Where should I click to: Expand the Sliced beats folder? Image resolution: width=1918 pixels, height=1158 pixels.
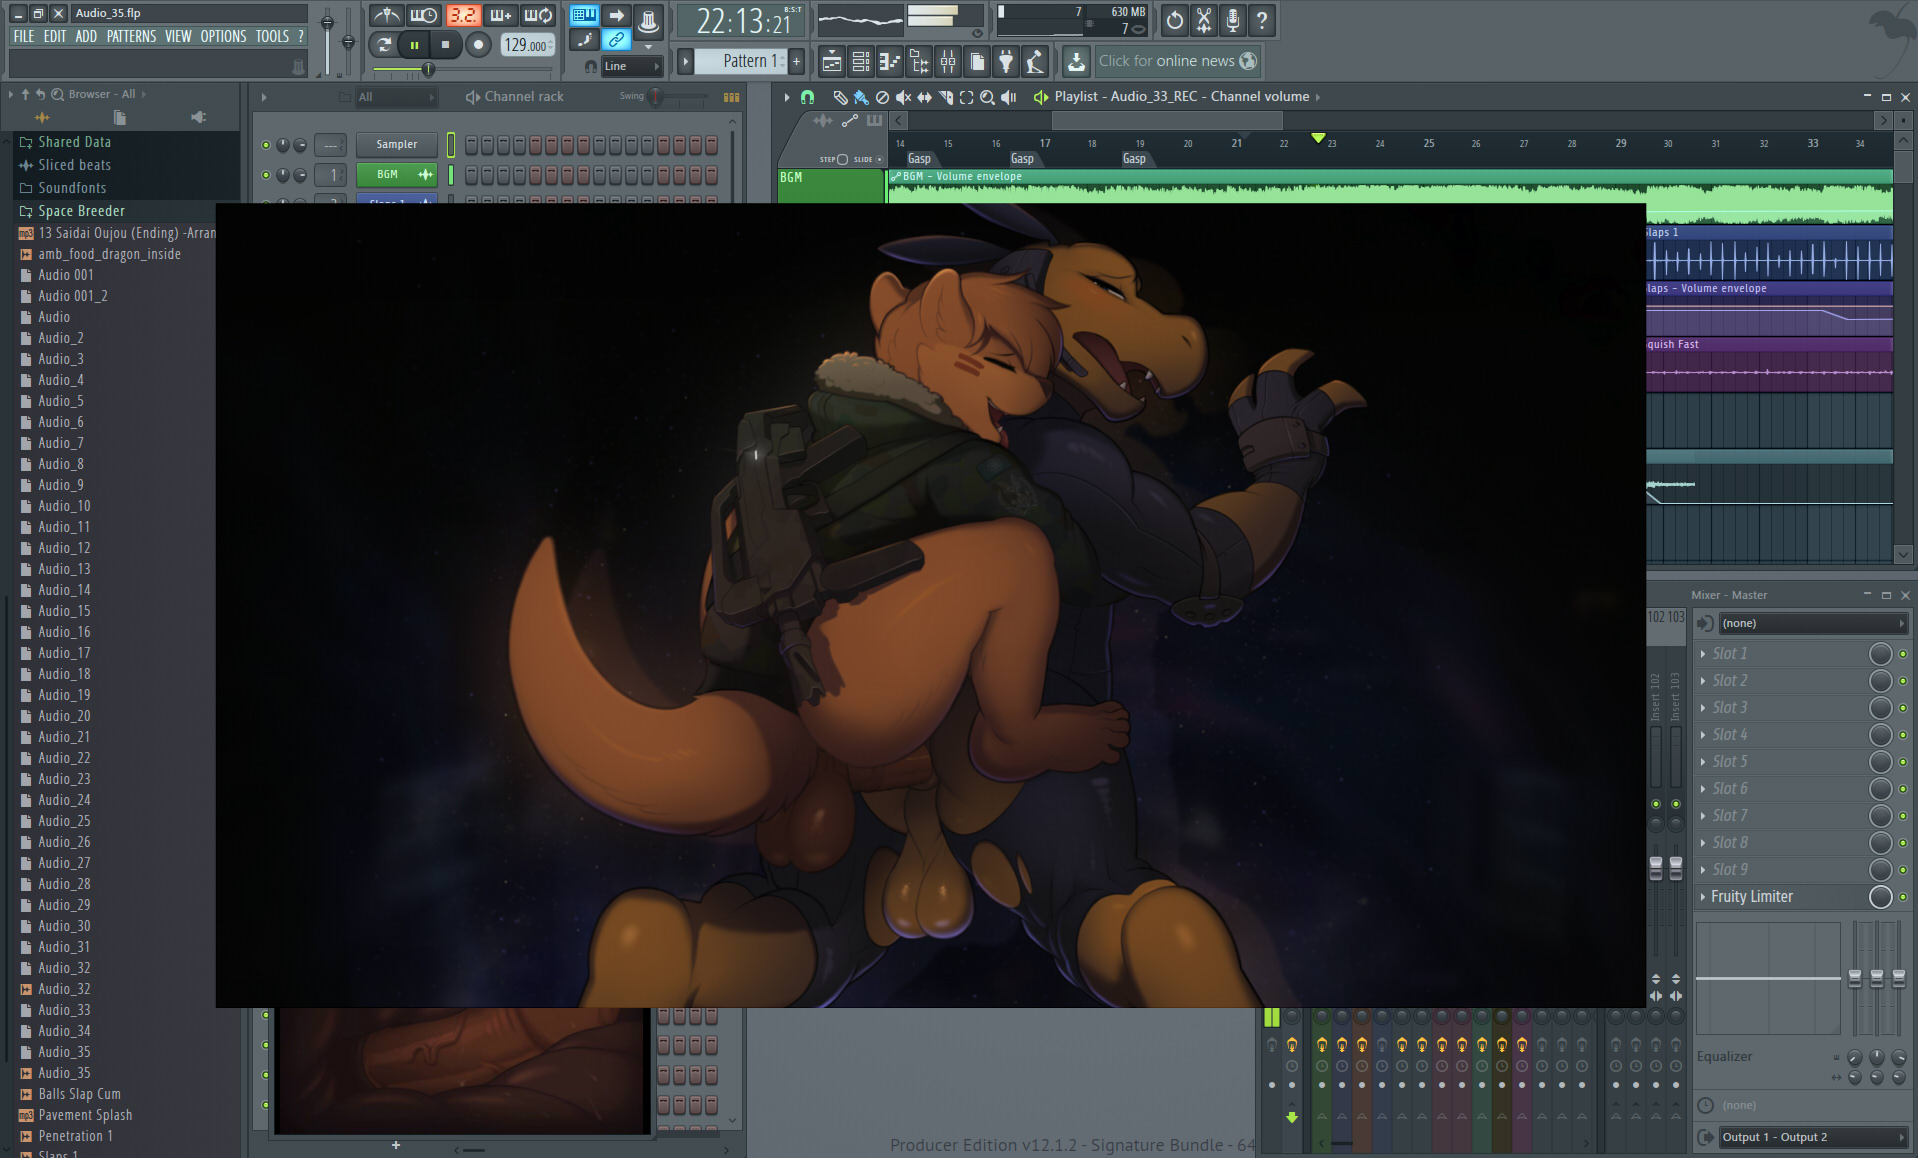tap(65, 165)
